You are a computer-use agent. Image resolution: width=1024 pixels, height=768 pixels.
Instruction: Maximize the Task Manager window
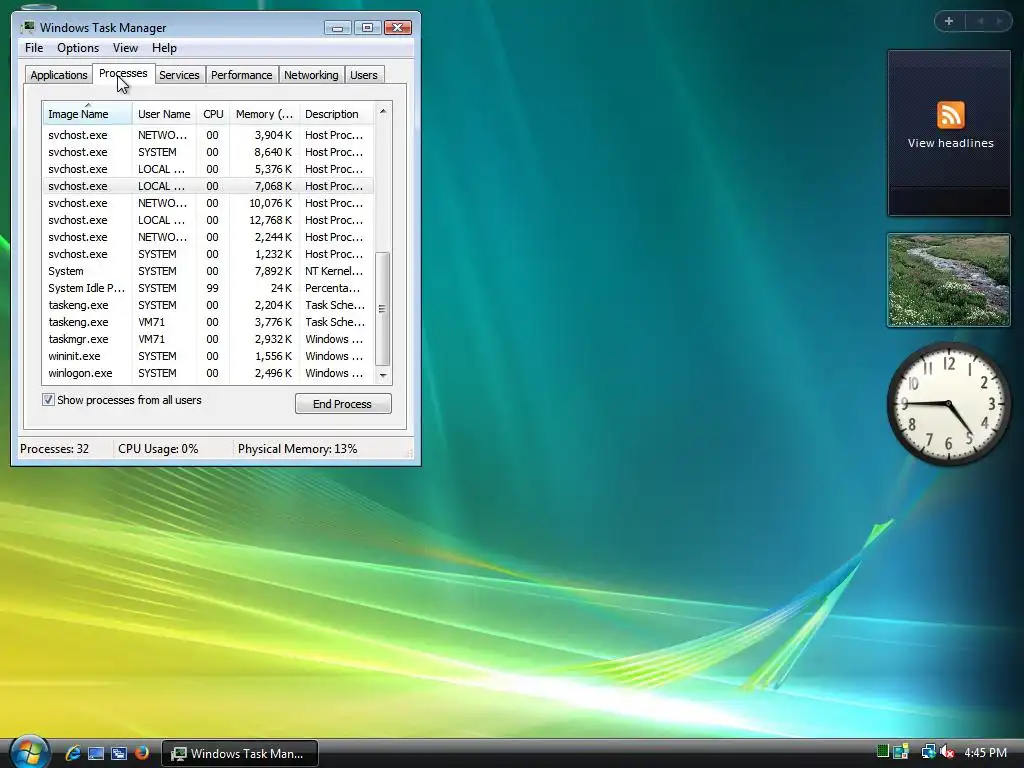coord(367,27)
